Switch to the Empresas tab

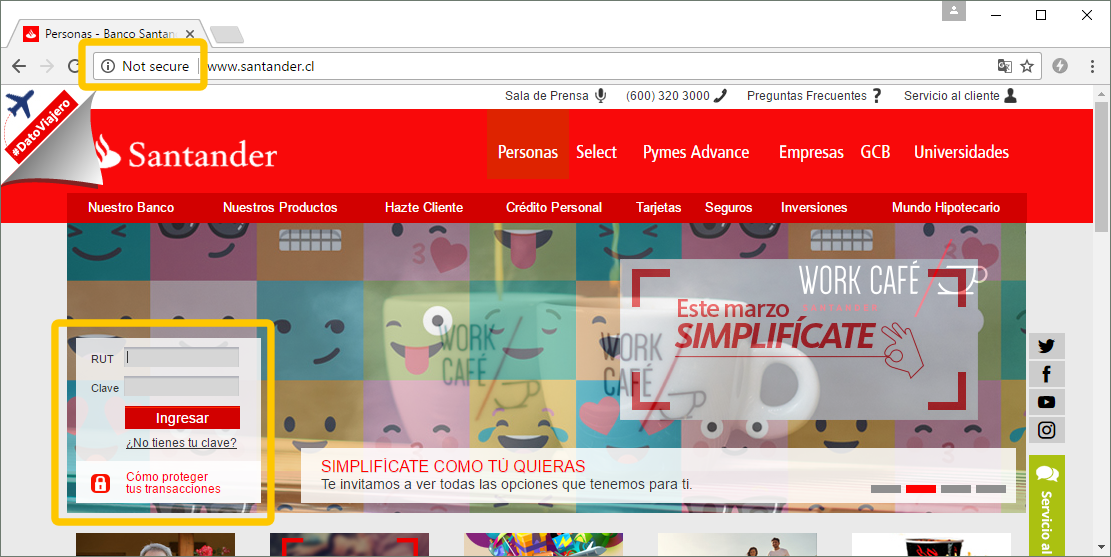click(x=811, y=152)
